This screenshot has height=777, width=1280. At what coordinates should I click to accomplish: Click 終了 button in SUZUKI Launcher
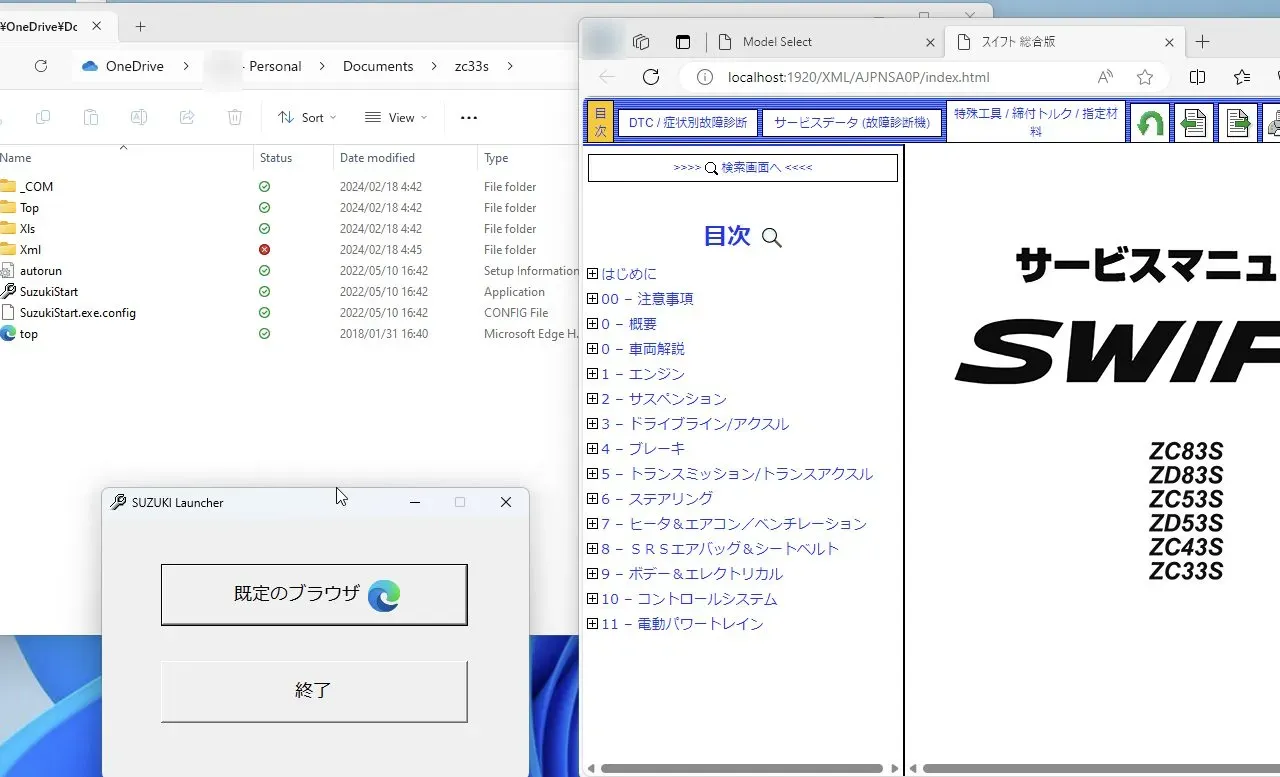(x=314, y=691)
